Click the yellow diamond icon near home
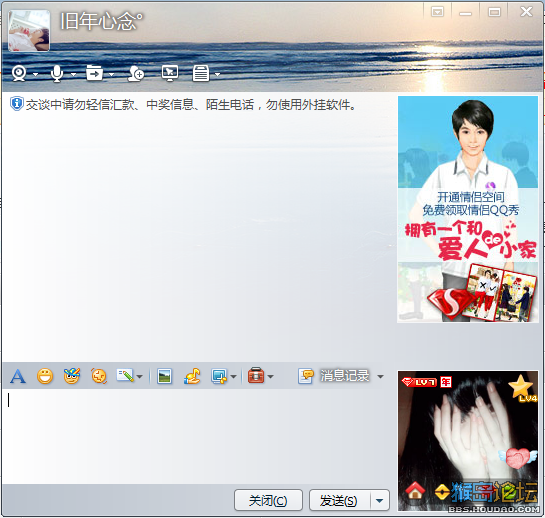545x518 pixels. point(442,492)
